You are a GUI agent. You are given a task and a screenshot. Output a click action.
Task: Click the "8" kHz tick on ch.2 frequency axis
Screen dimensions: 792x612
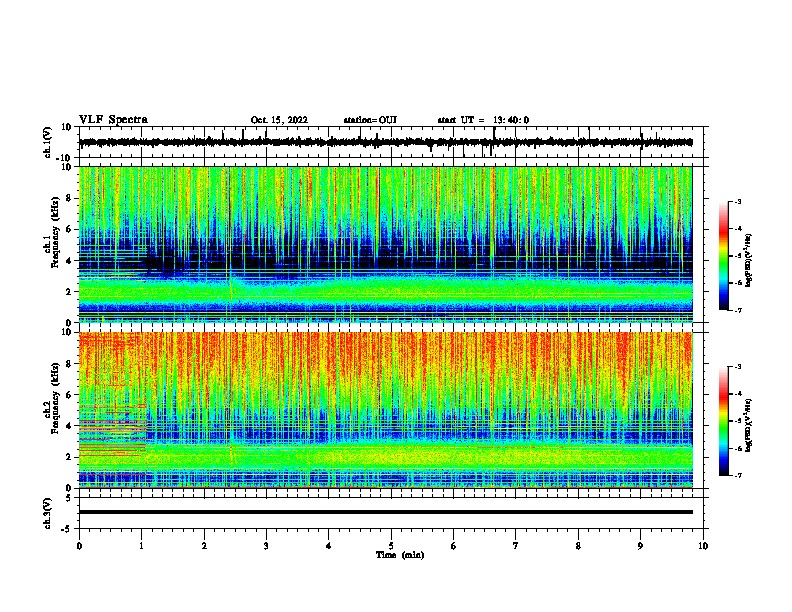tap(69, 364)
